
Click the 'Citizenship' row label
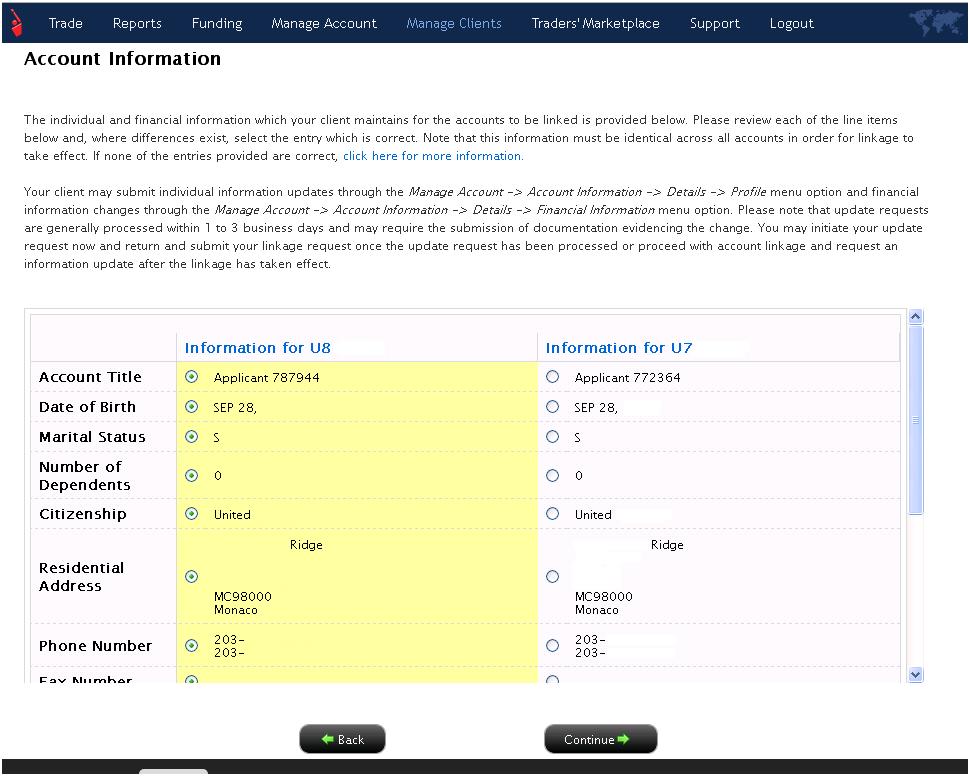83,514
